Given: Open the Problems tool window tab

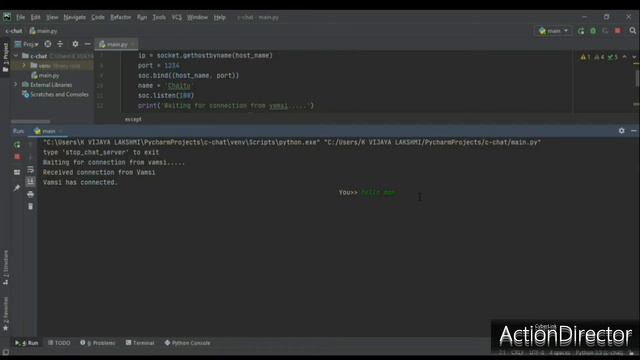Looking at the screenshot, I should click(98, 343).
